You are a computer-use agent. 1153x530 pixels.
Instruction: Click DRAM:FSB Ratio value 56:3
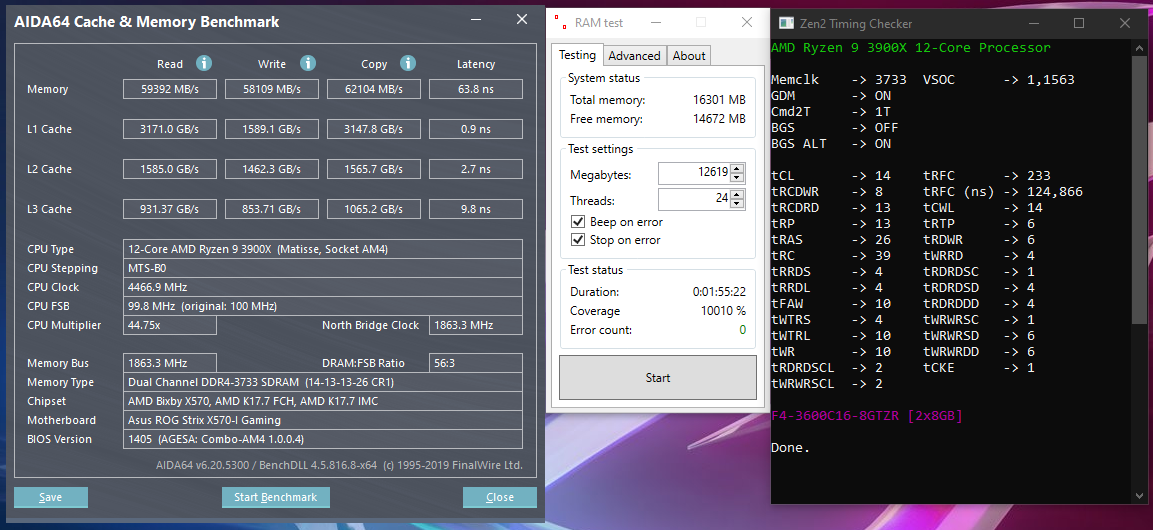pyautogui.click(x=476, y=363)
